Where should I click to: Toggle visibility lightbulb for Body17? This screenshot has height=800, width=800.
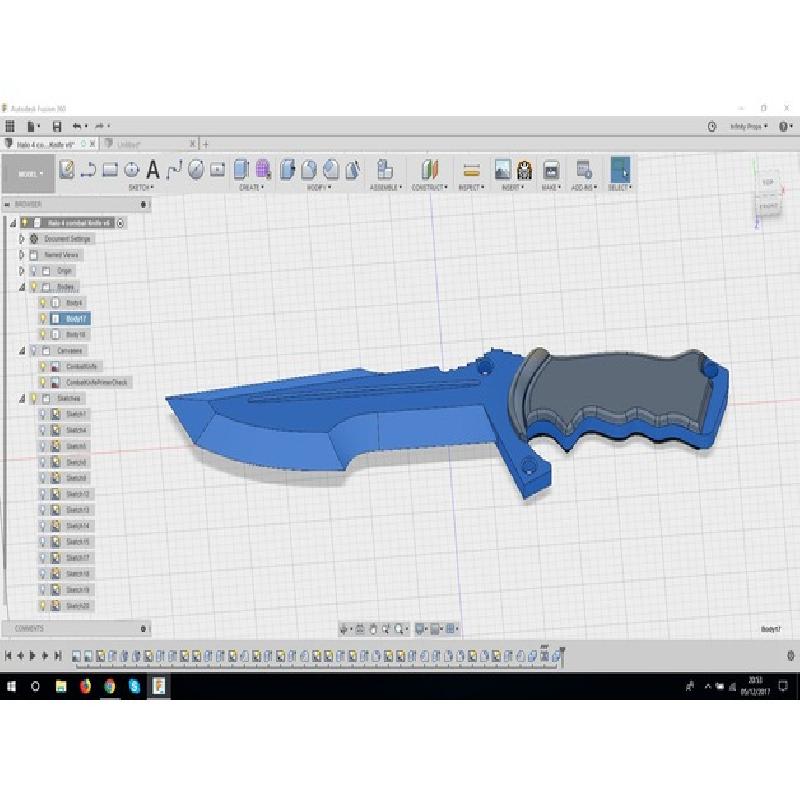(43, 319)
